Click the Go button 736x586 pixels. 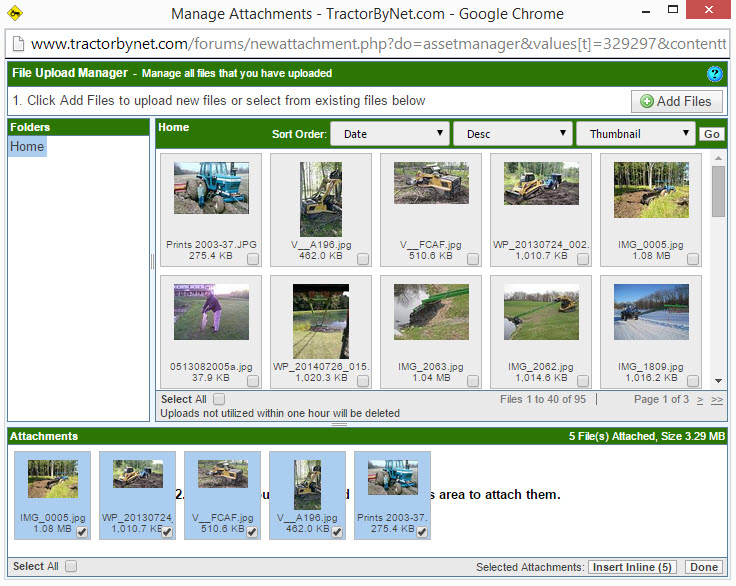pos(712,134)
